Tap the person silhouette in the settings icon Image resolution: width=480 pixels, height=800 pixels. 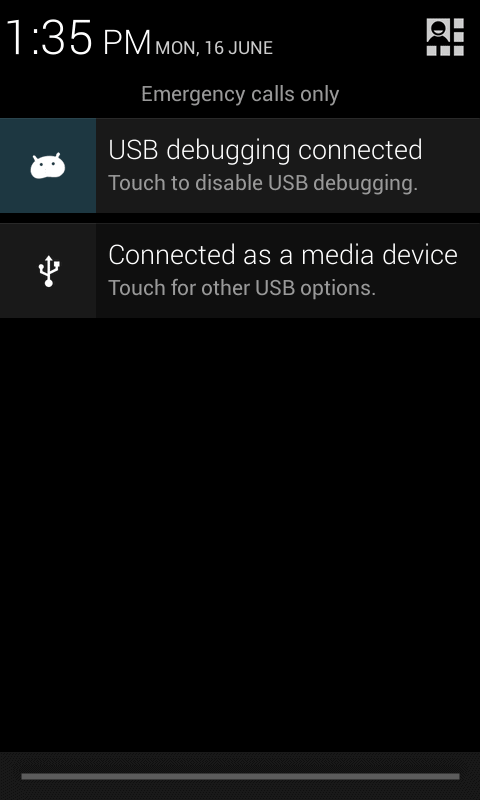[x=439, y=31]
